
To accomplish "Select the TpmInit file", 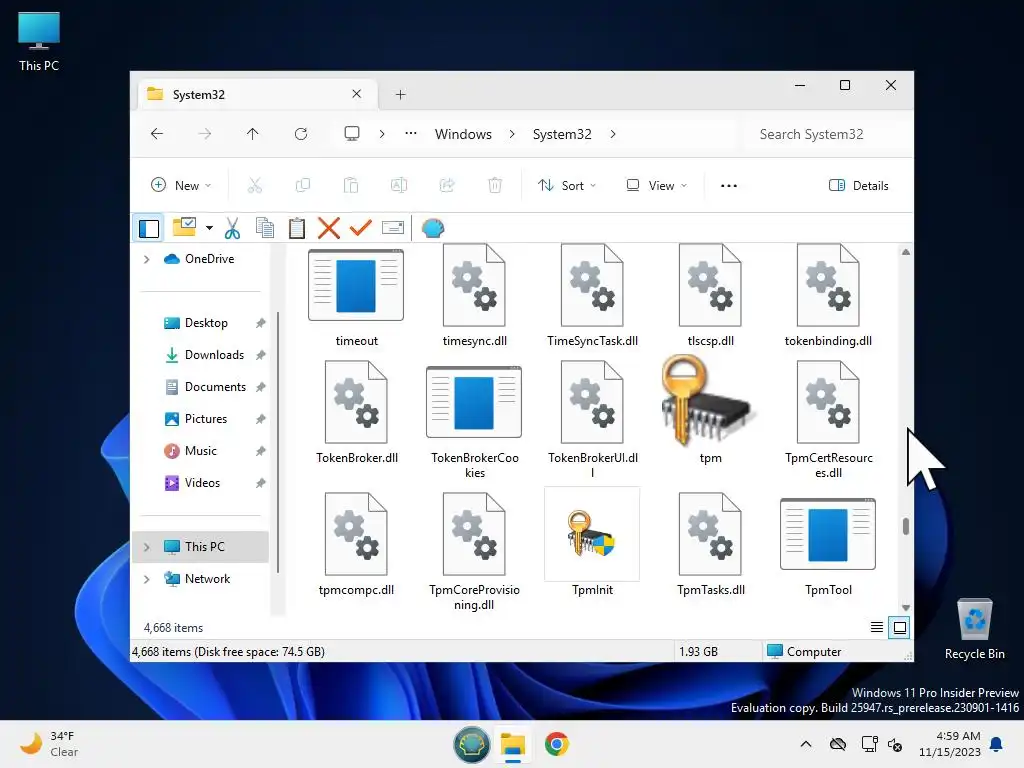I will (x=592, y=543).
